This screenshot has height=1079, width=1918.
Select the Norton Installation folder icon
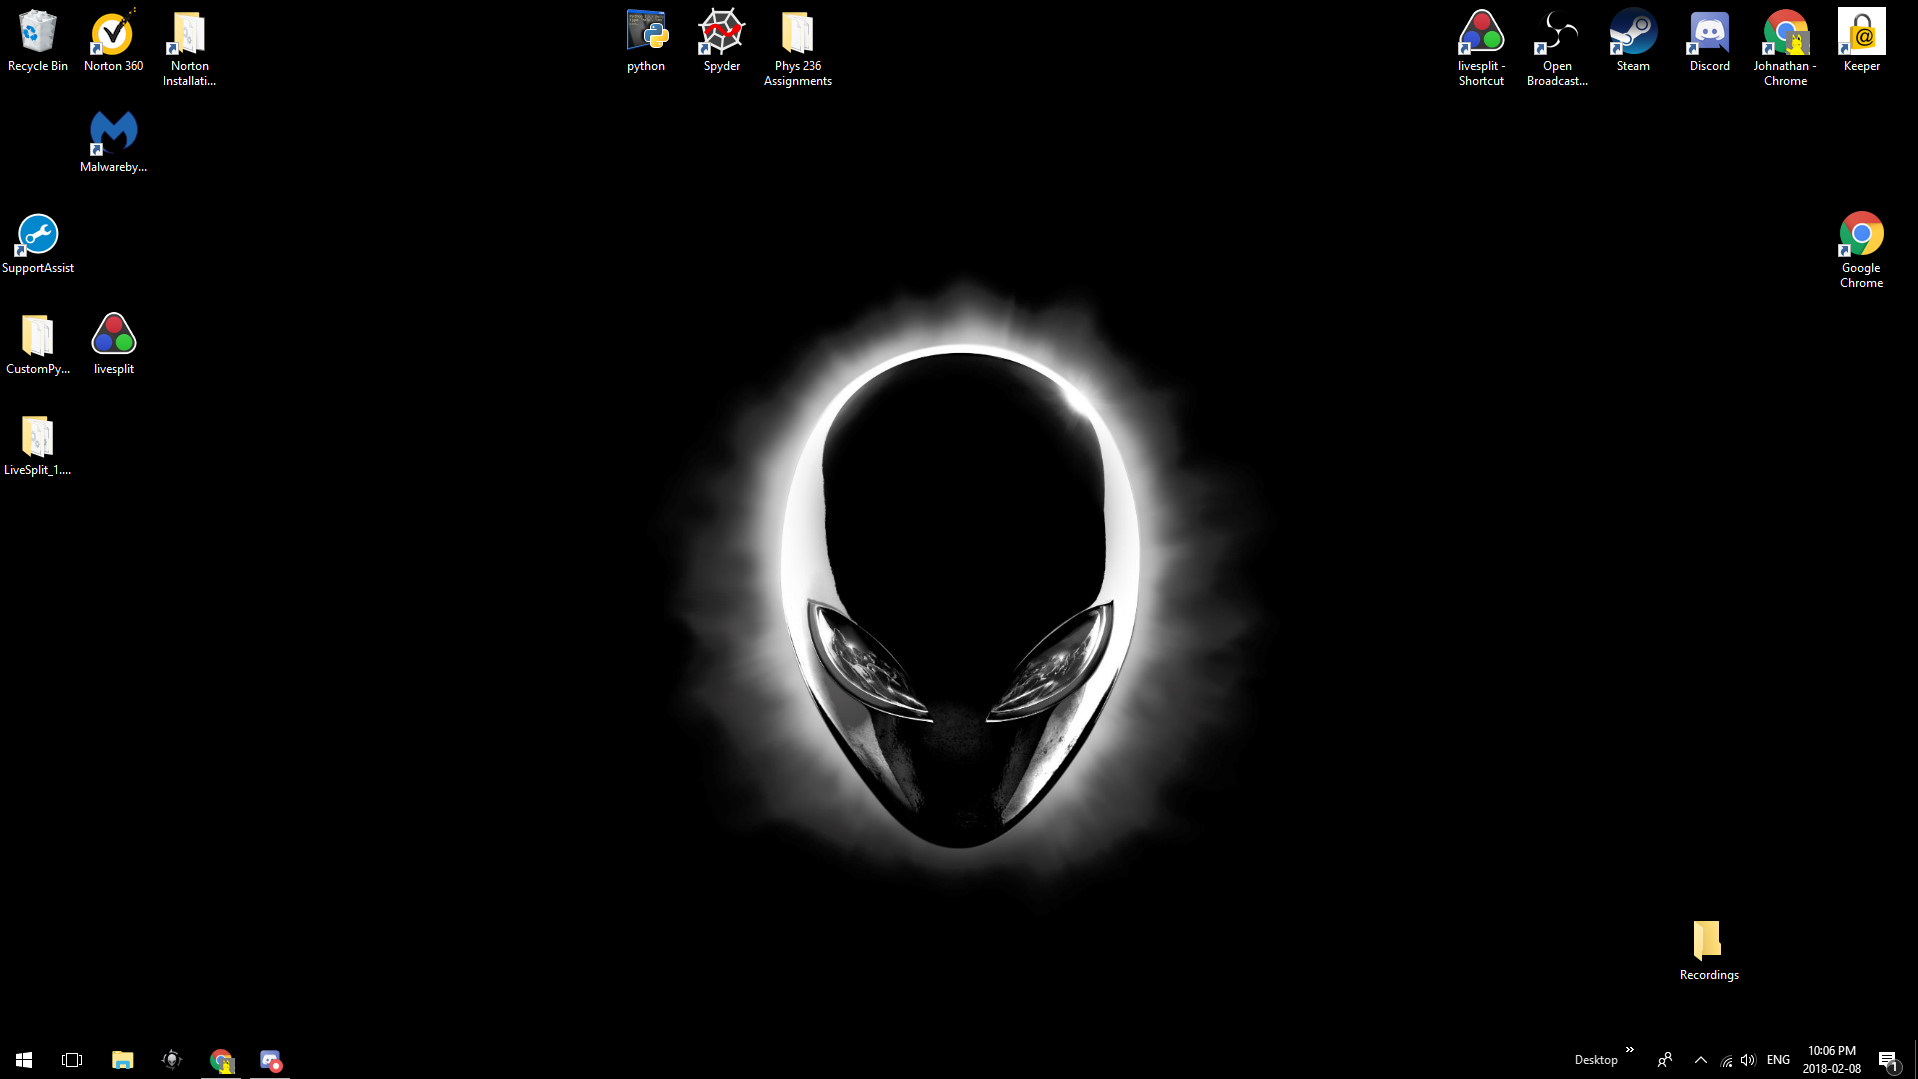tap(189, 48)
